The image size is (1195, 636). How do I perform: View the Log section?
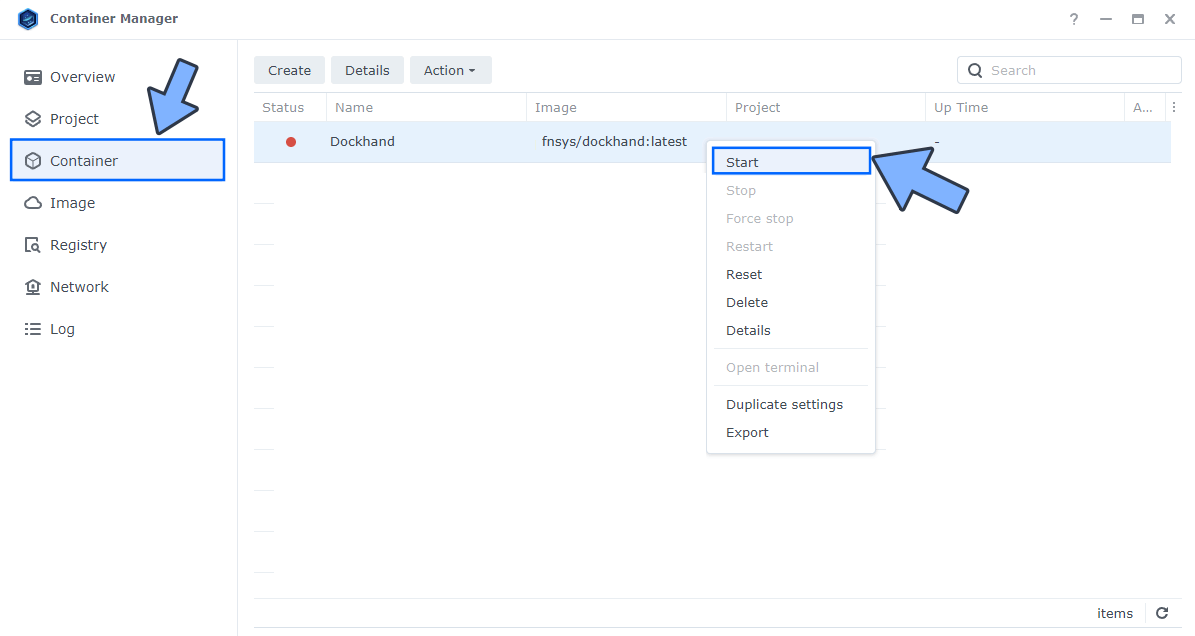click(x=33, y=328)
